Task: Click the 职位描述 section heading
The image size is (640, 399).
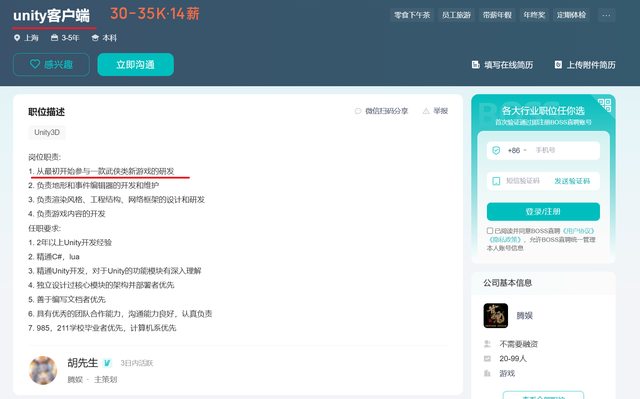Action: [47, 112]
